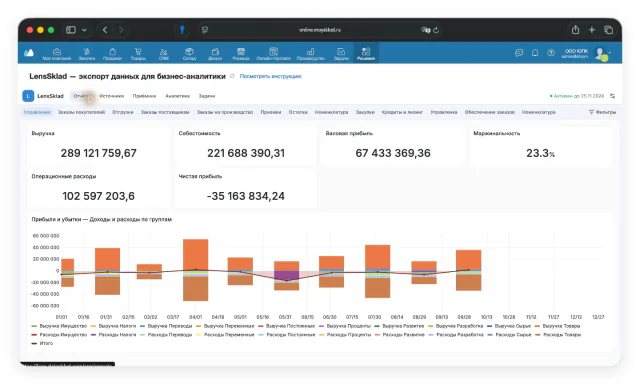The height and width of the screenshot is (384, 640).
Task: Click Safari share icon
Action: tap(575, 29)
